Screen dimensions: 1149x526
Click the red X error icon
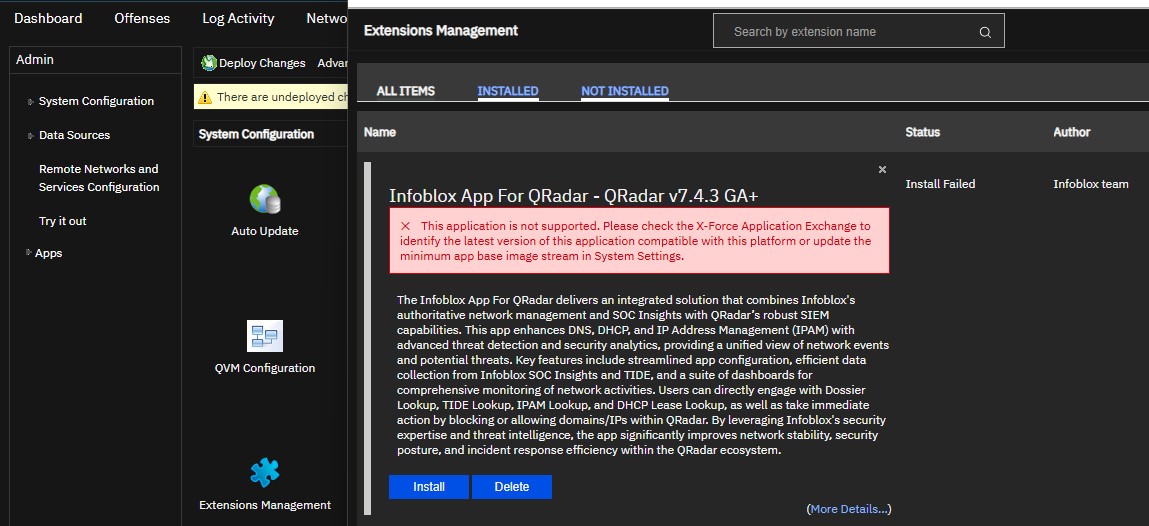(405, 226)
